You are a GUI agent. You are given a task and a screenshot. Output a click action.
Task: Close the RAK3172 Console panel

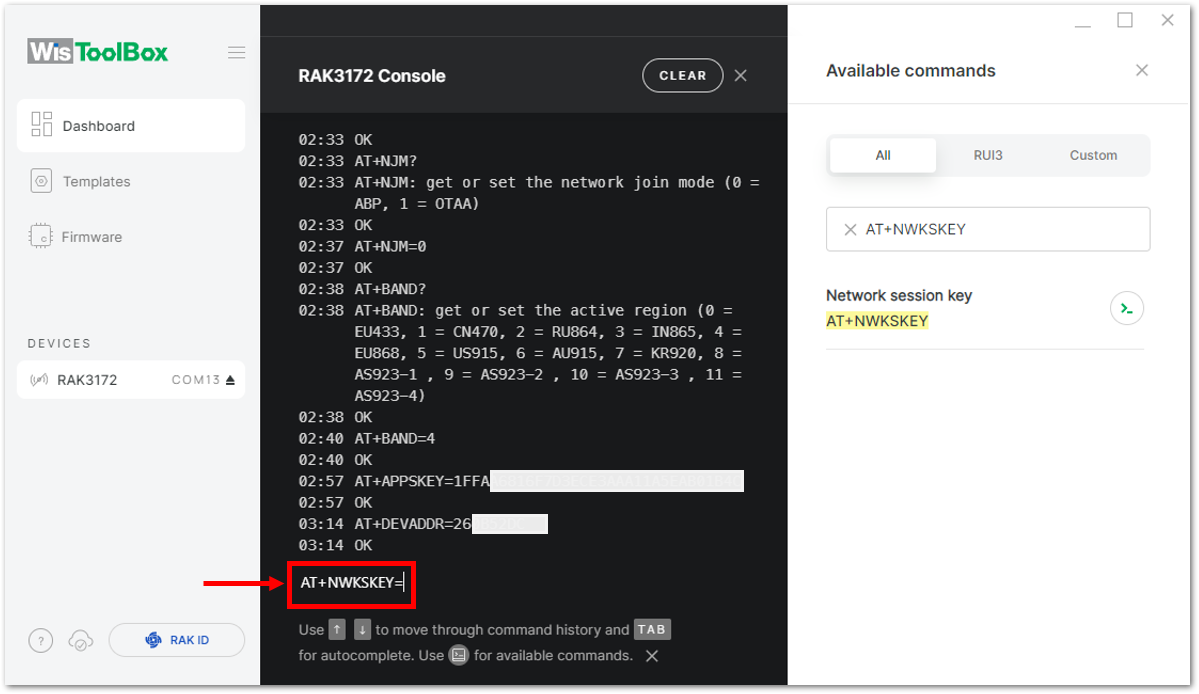[x=740, y=76]
